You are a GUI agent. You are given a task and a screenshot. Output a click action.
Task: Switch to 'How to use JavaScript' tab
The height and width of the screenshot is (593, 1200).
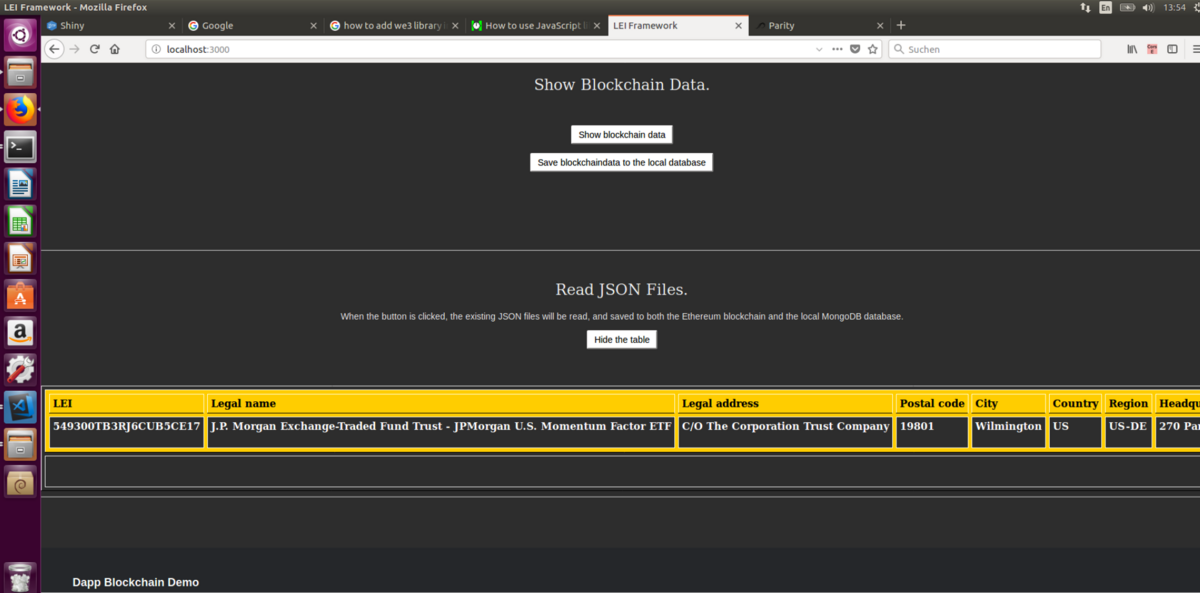534,26
